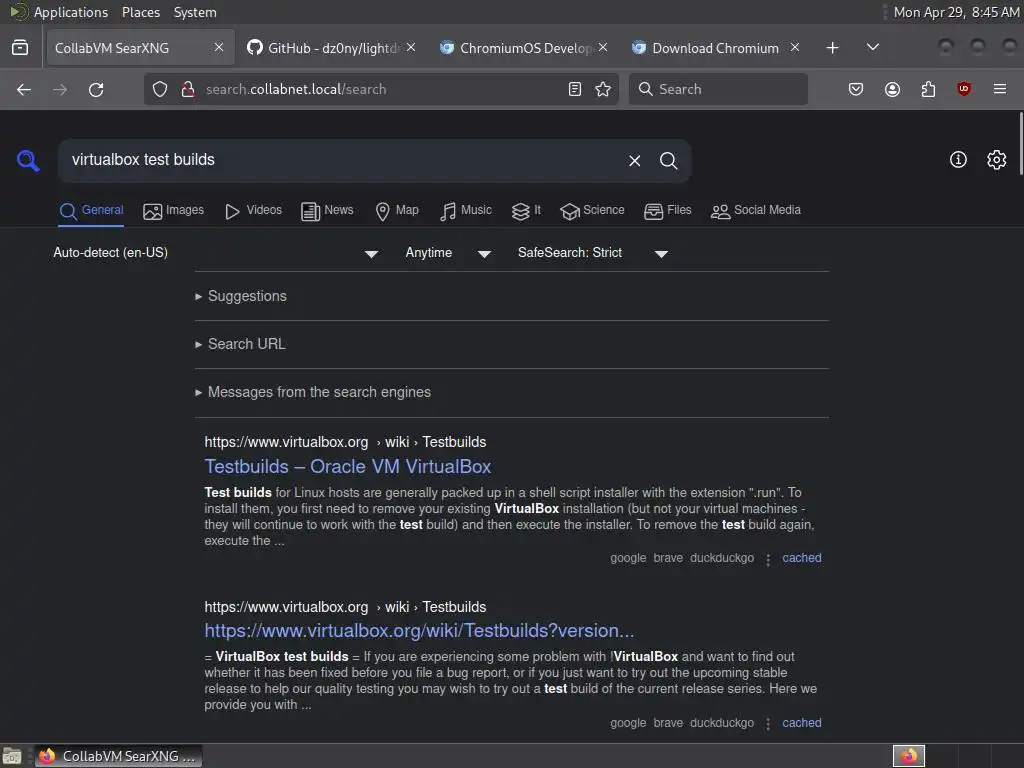Open Firefox account icon
This screenshot has width=1024, height=768.
[x=892, y=89]
